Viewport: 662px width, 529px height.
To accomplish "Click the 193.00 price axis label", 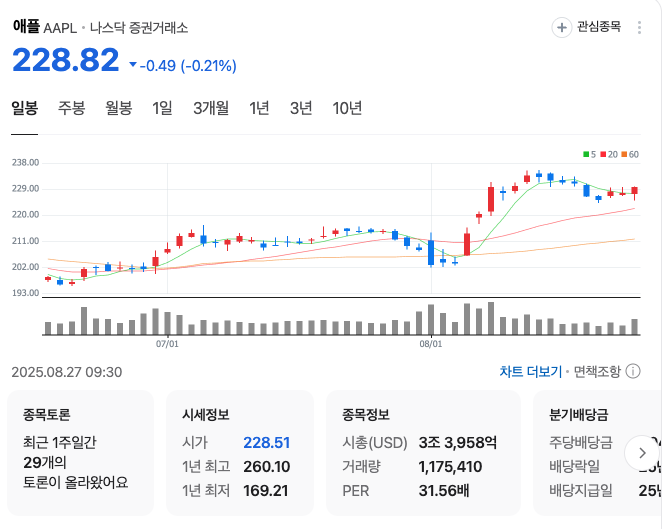I will pos(25,293).
